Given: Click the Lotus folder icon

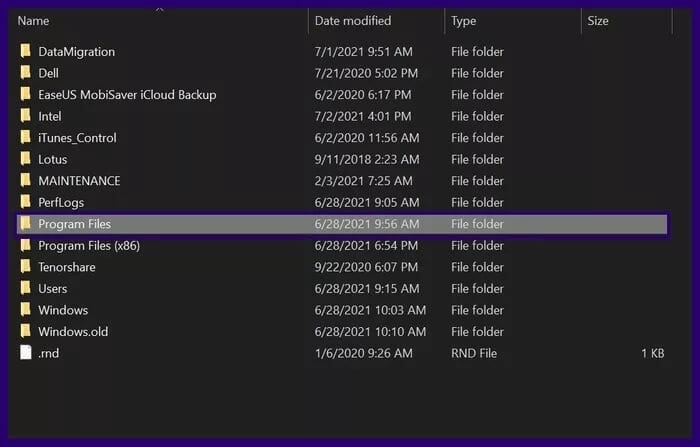Looking at the screenshot, I should pyautogui.click(x=26, y=159).
